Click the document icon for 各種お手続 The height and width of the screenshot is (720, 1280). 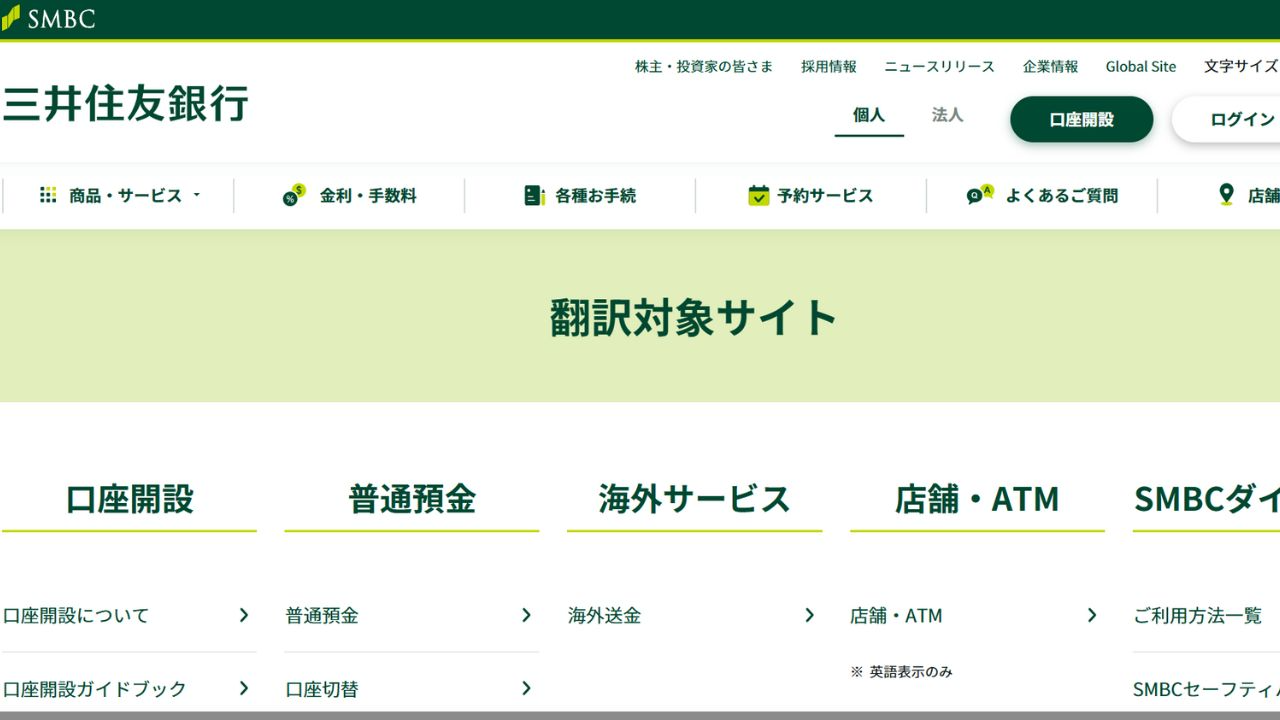click(x=534, y=195)
